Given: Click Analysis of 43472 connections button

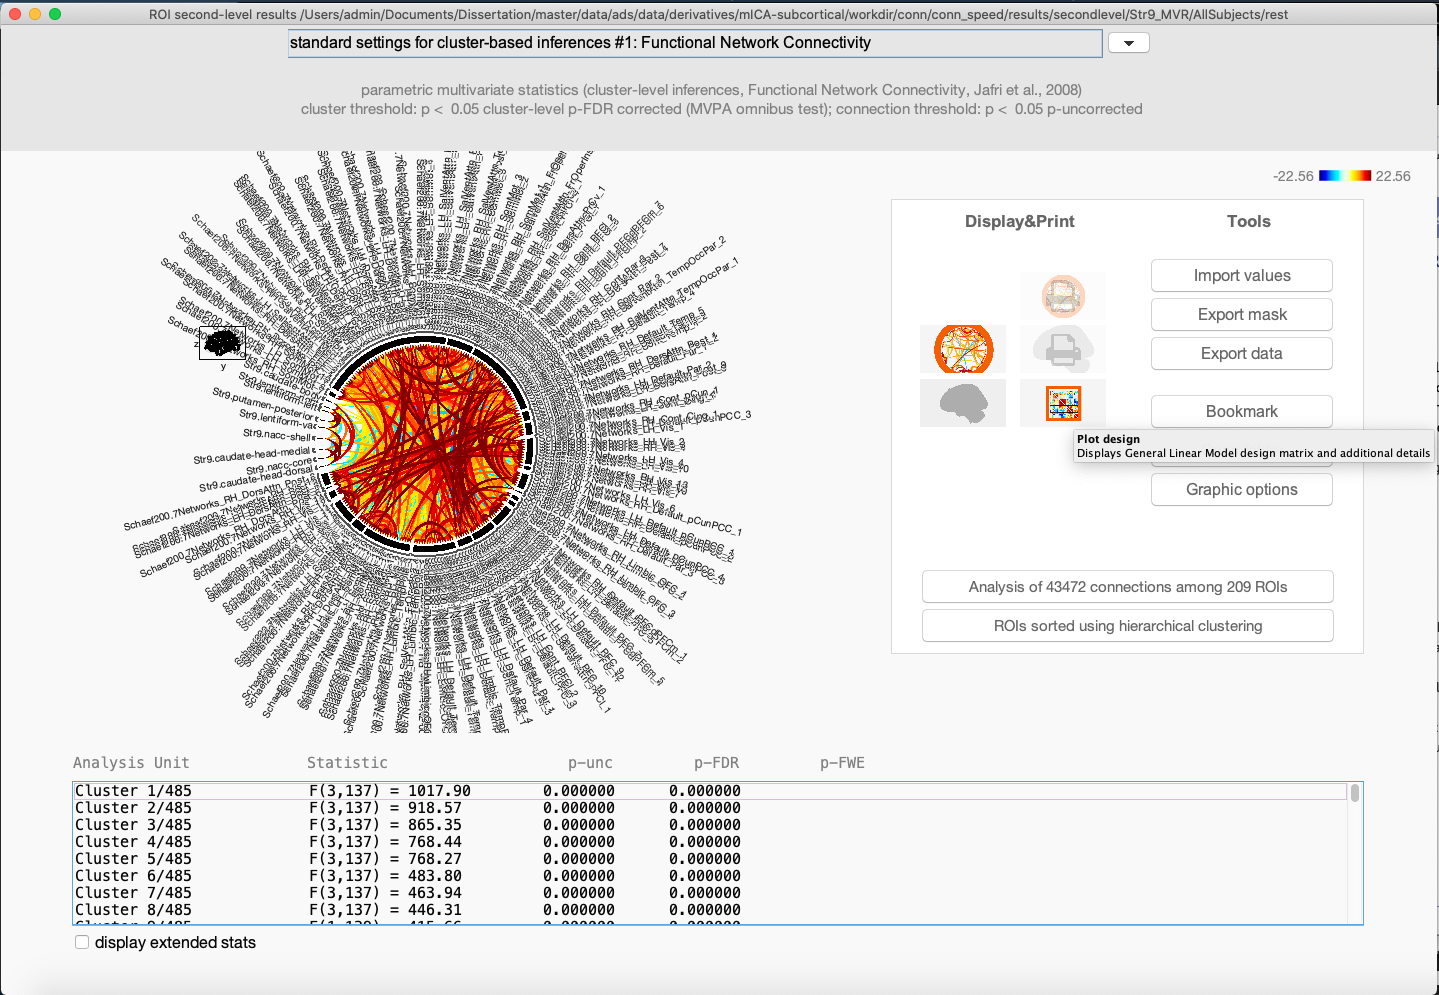Looking at the screenshot, I should (x=1127, y=587).
